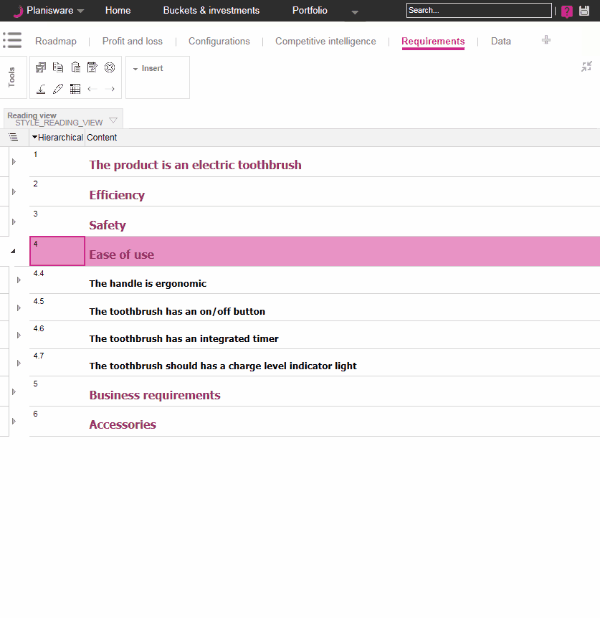Switch to the Data tab
600x618 pixels.
click(501, 41)
